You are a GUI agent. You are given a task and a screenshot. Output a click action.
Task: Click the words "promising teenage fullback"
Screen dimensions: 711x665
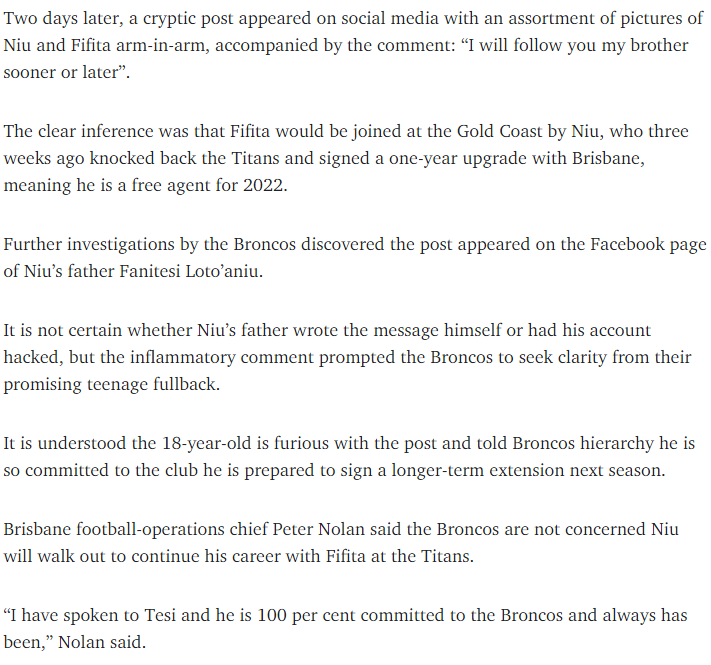[110, 384]
